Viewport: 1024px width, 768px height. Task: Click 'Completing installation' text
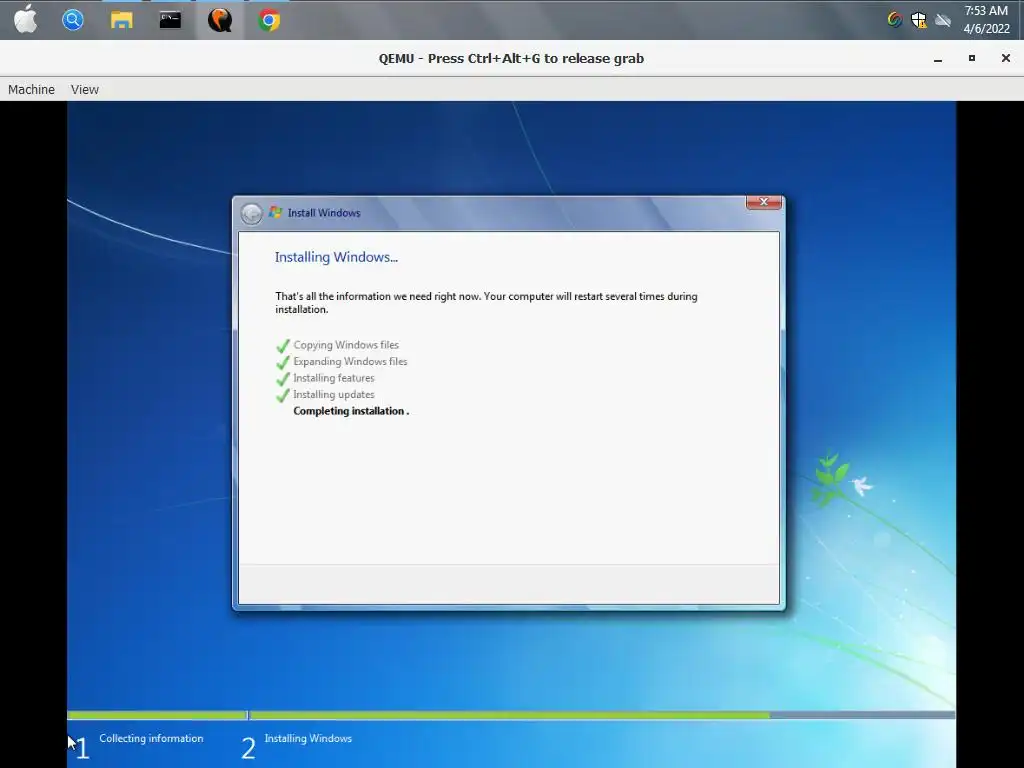(349, 411)
